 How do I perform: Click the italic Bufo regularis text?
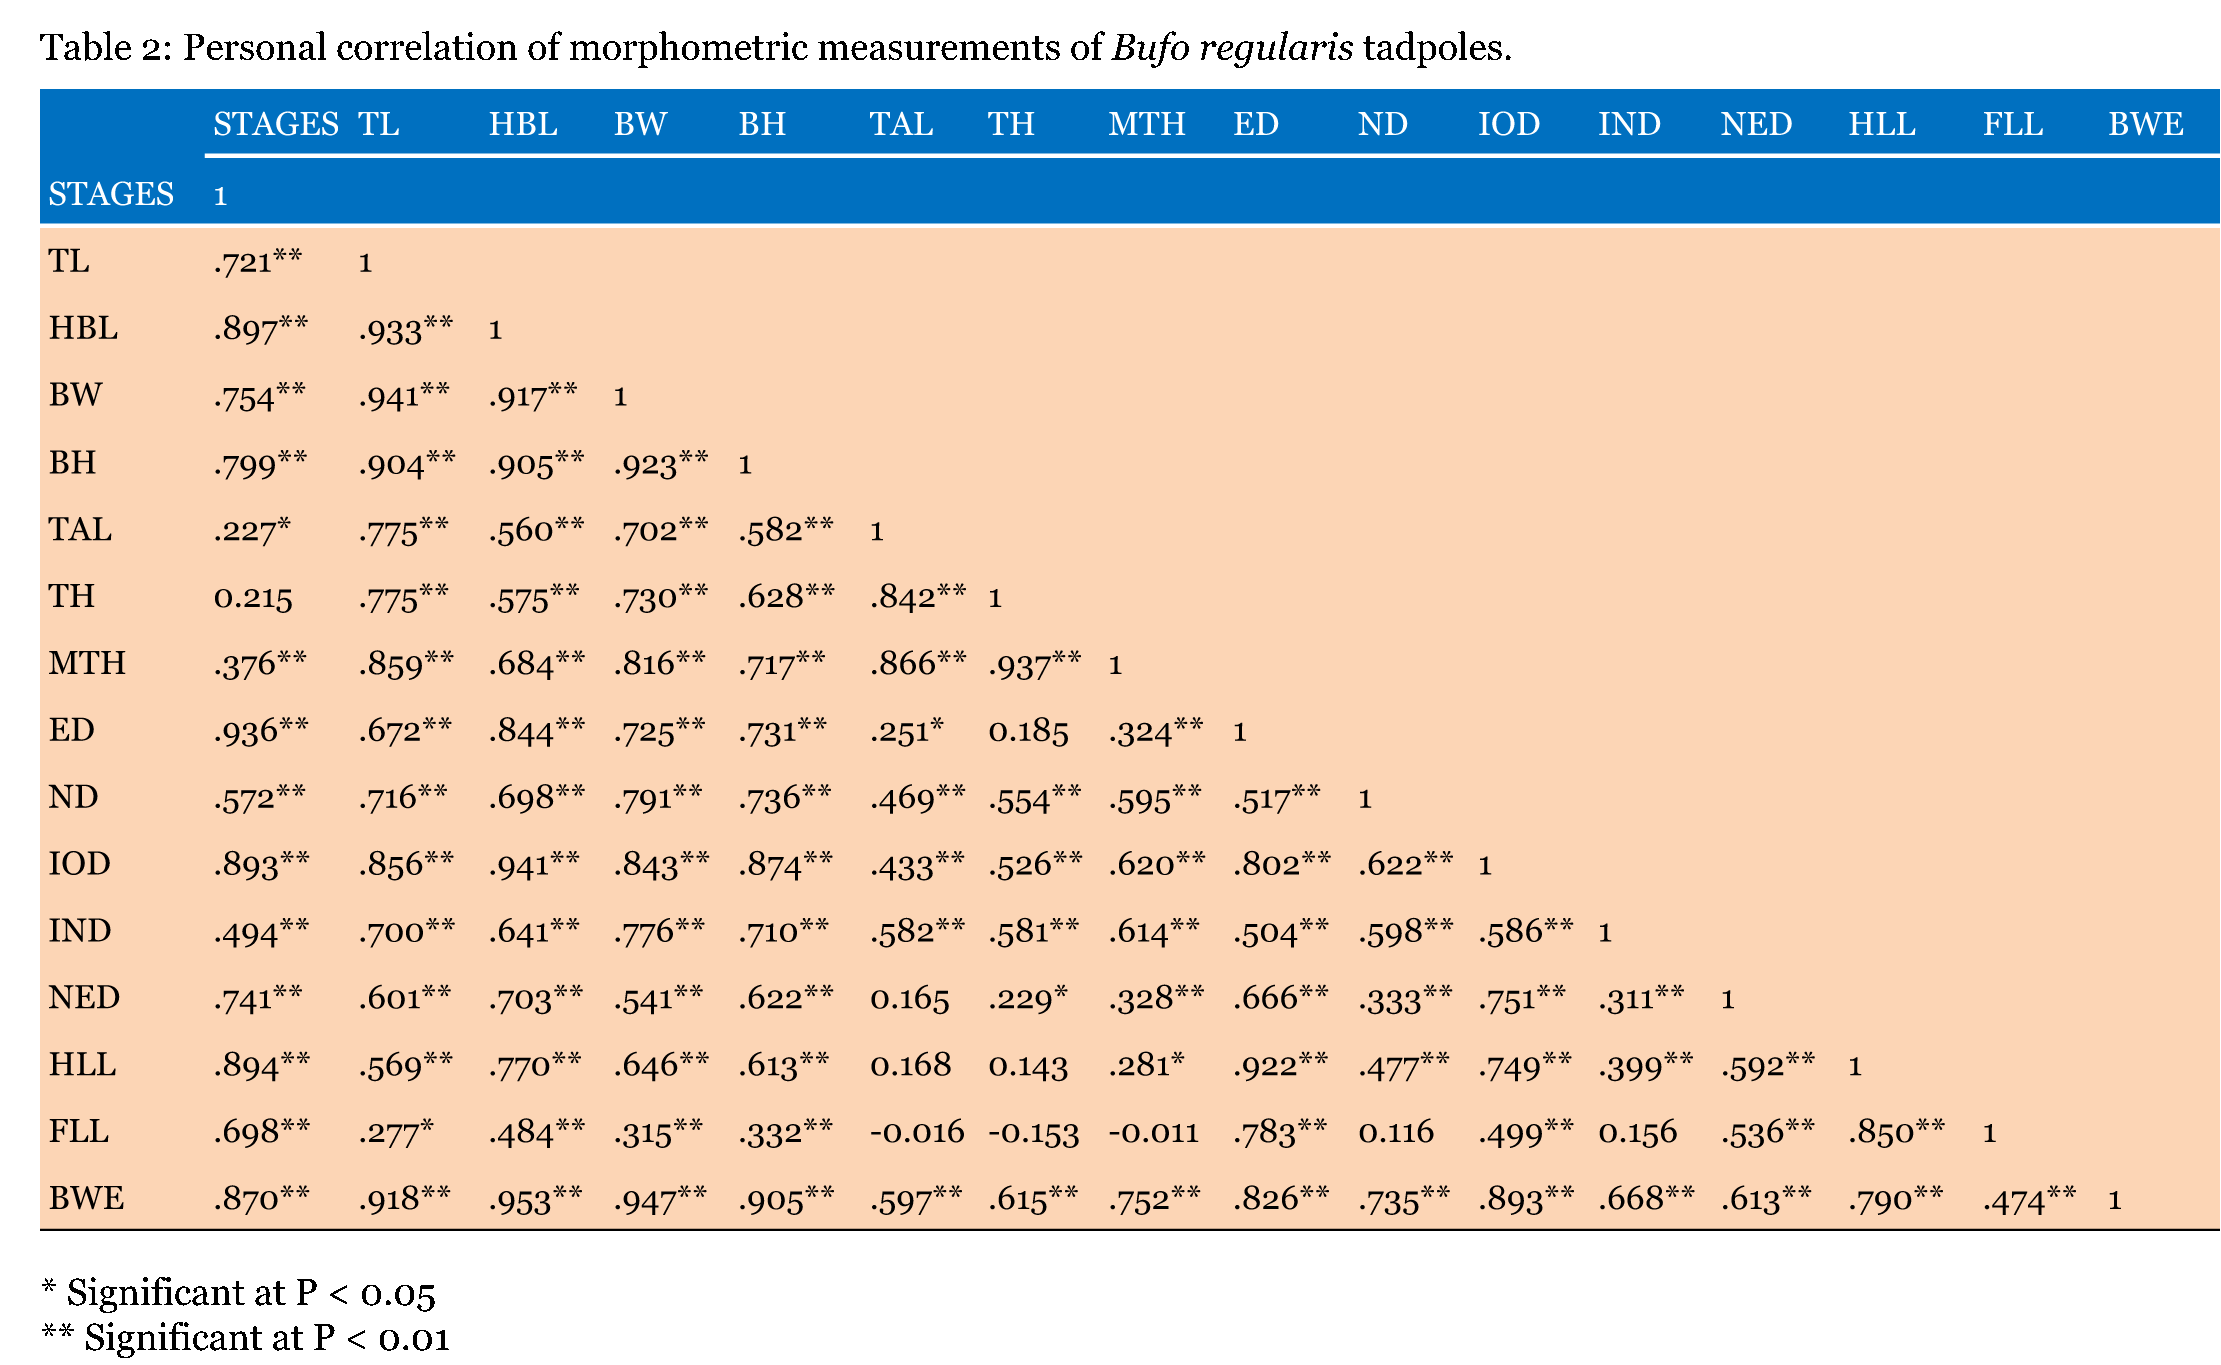tap(1232, 47)
